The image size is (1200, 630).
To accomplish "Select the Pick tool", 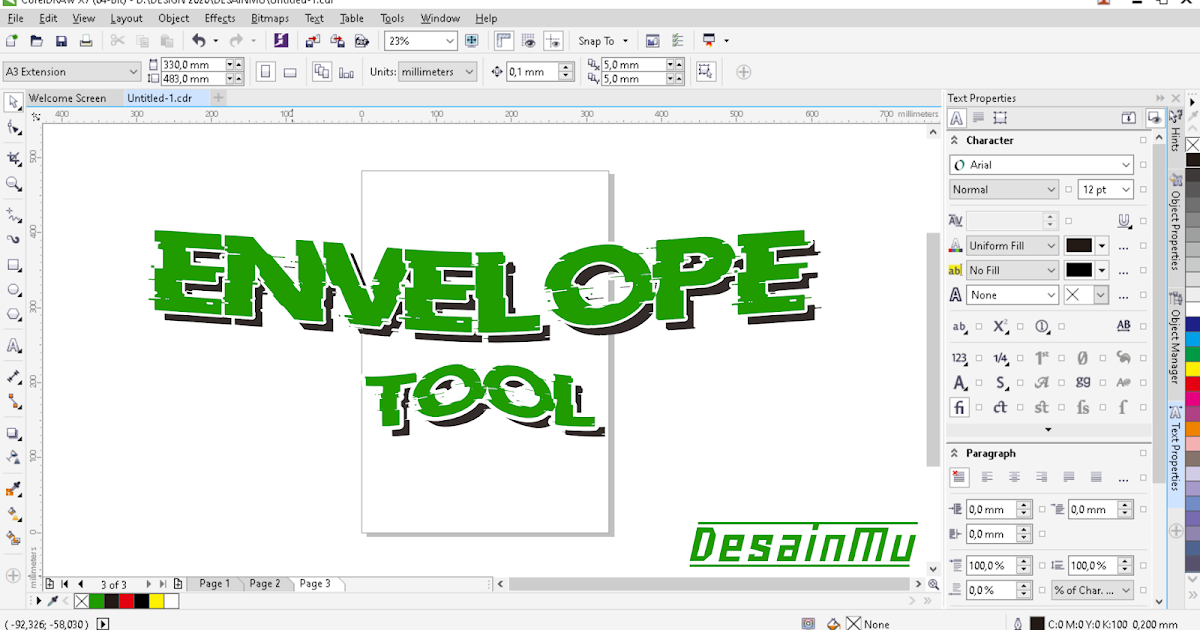I will pos(13,102).
